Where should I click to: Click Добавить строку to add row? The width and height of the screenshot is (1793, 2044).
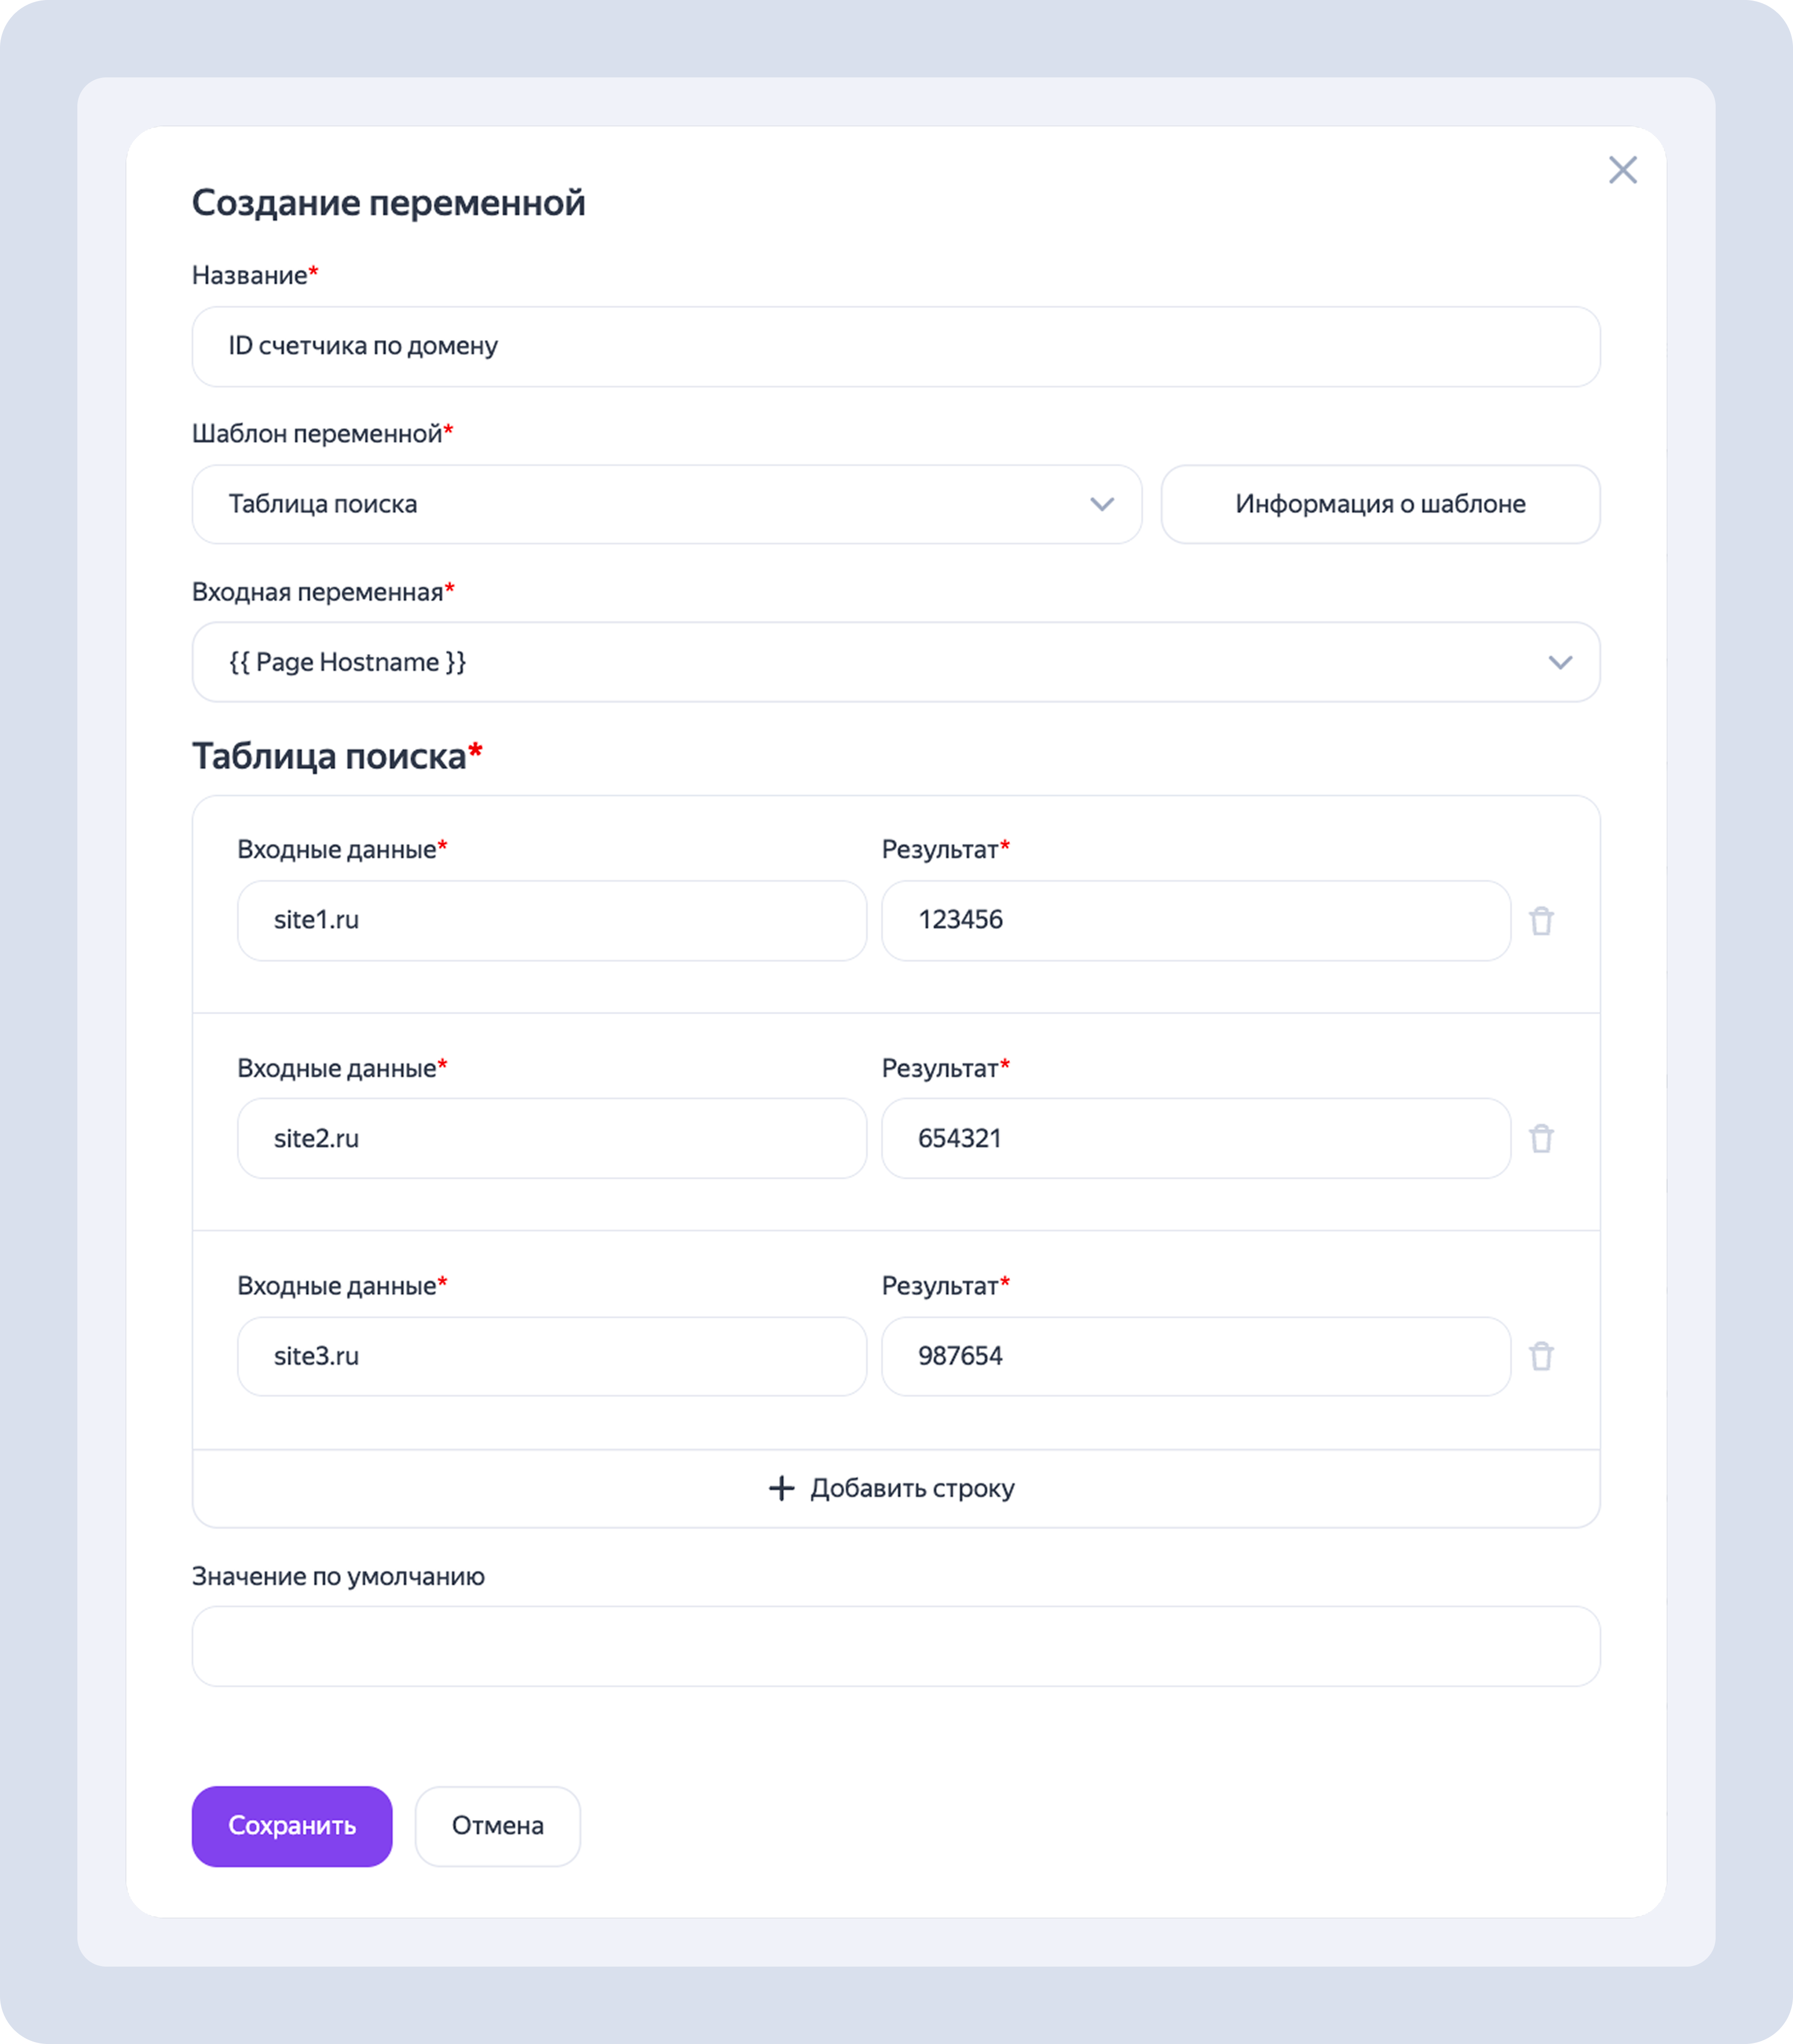pyautogui.click(x=912, y=1488)
